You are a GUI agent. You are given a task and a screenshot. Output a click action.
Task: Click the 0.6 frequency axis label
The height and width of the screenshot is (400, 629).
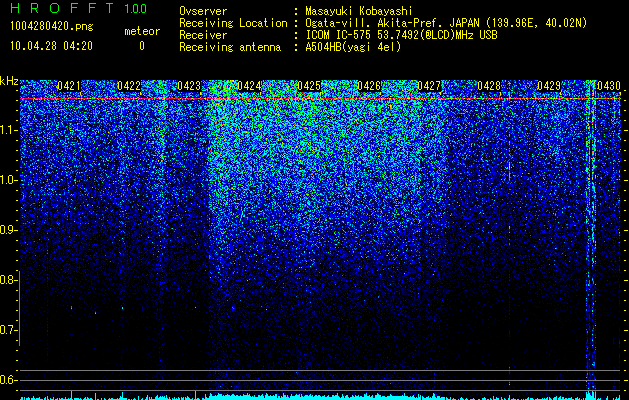tap(8, 380)
